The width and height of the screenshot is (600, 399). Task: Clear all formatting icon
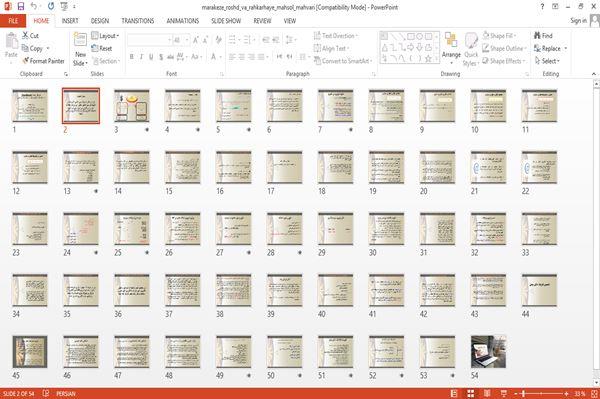[218, 40]
